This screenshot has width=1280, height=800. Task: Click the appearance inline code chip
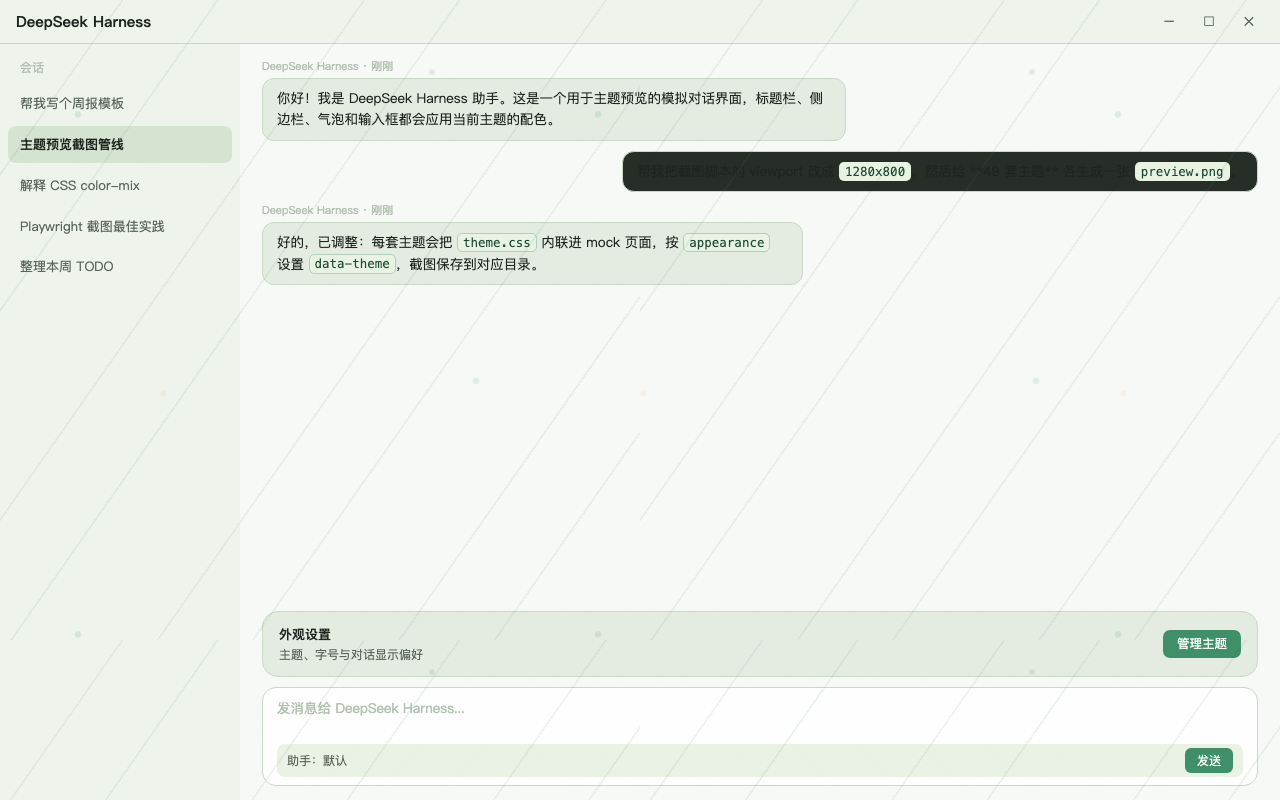click(727, 243)
